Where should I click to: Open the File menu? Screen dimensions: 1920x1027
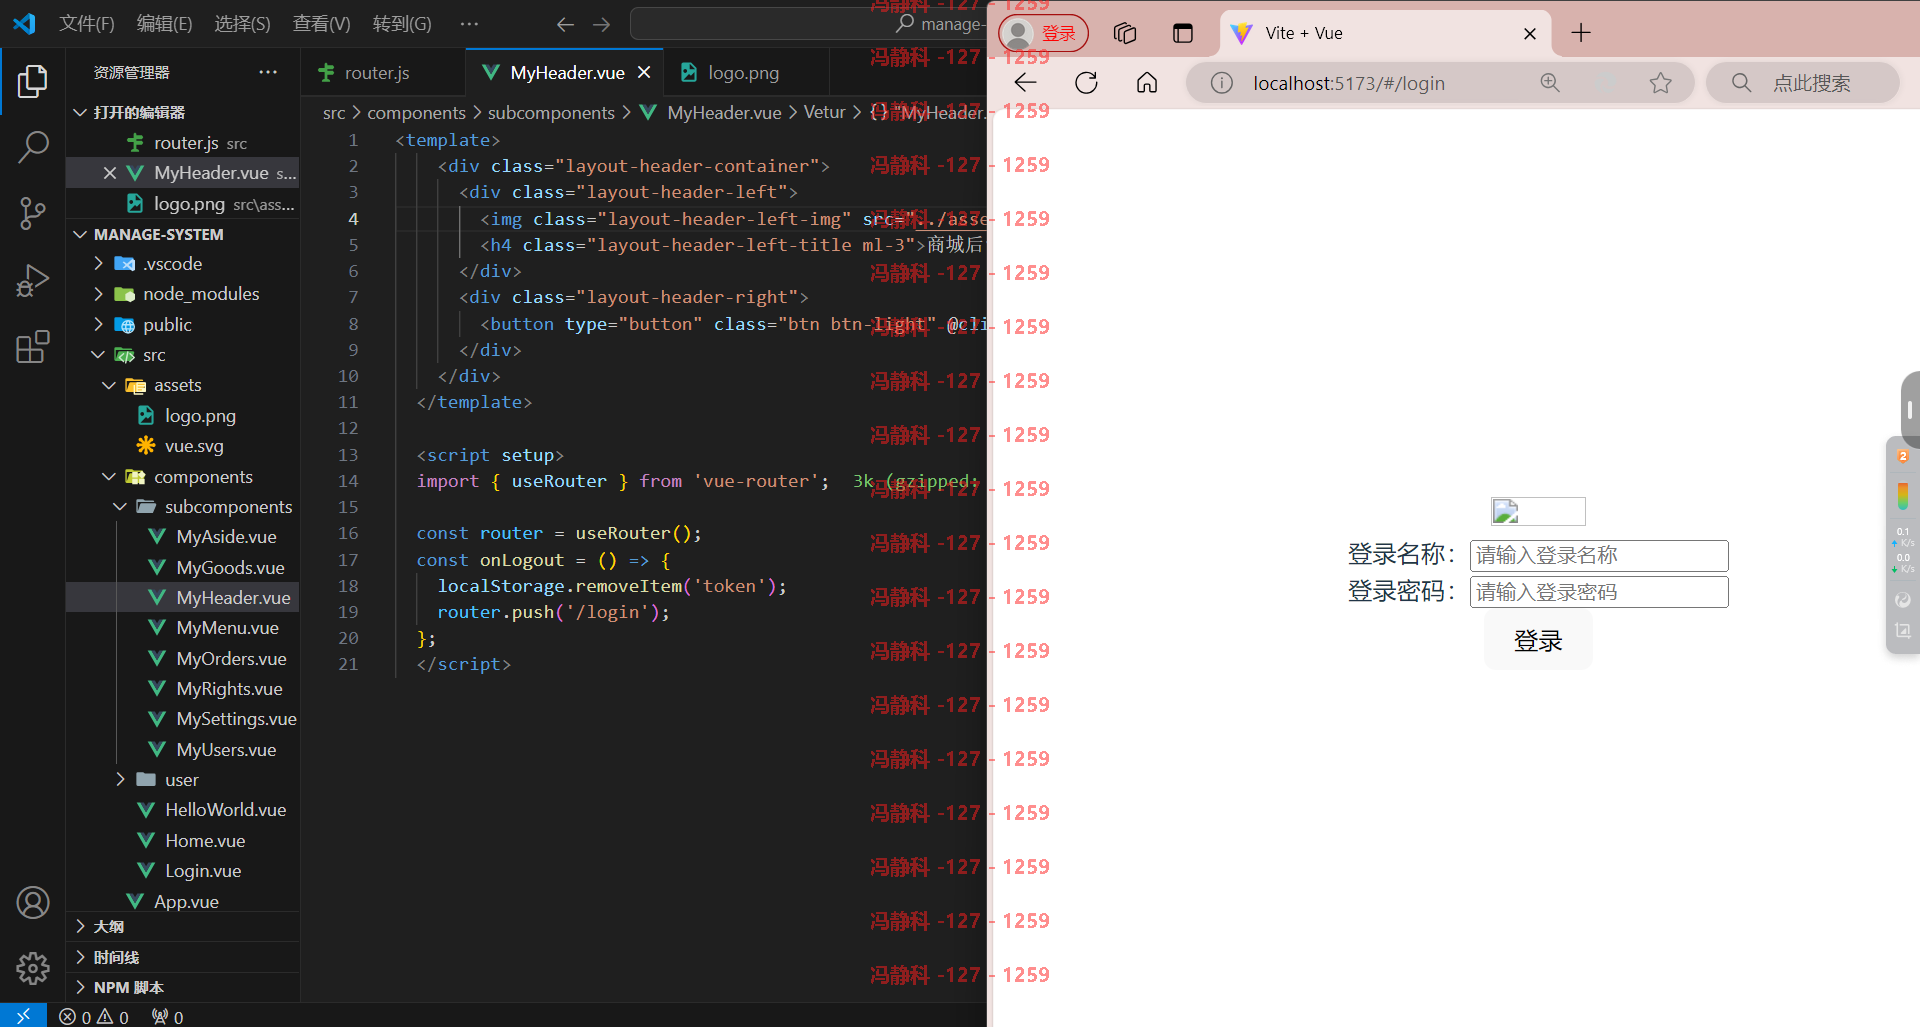[87, 24]
